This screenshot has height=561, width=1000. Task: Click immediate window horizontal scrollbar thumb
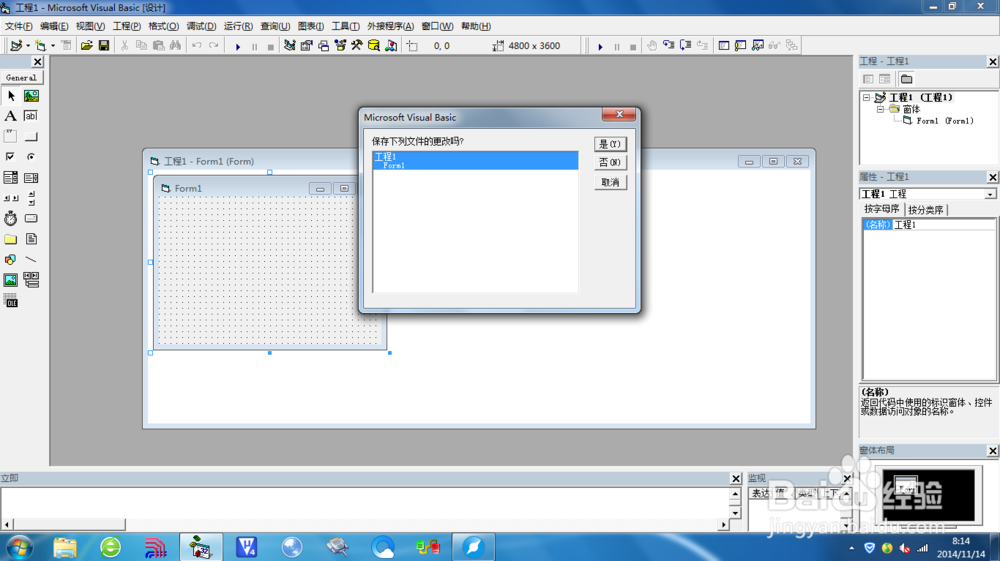pos(69,525)
